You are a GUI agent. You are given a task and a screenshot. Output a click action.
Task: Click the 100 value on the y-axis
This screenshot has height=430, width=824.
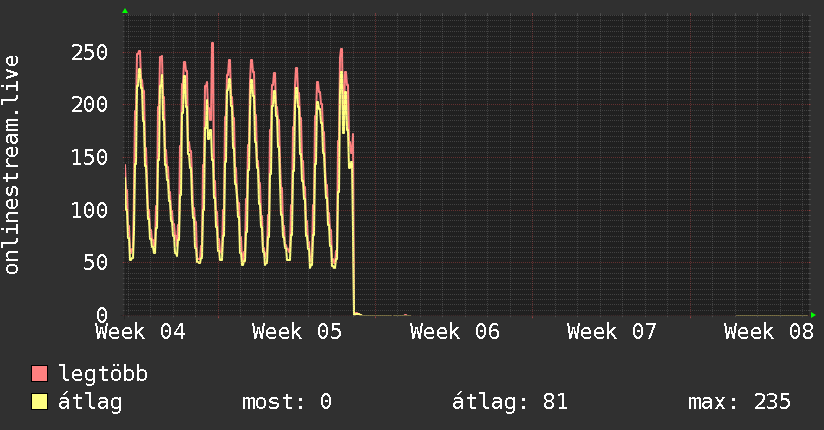[x=89, y=210]
